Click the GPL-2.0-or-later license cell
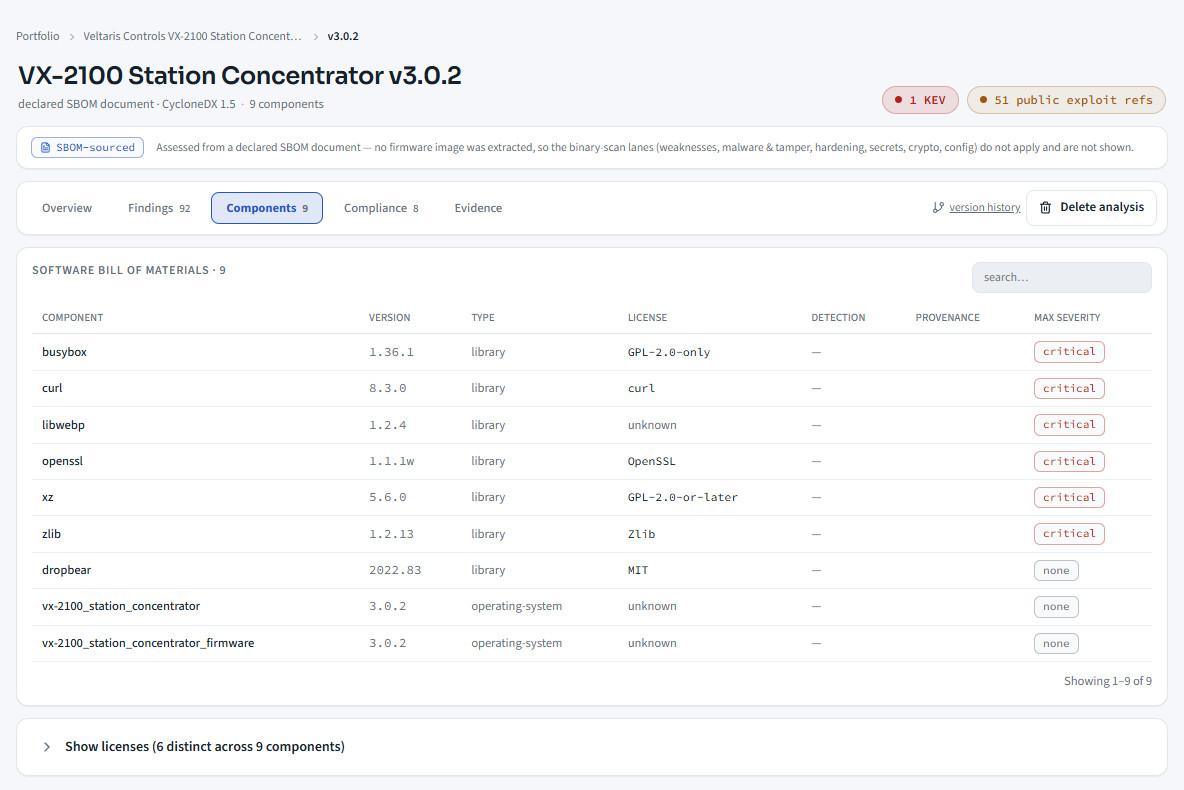This screenshot has height=790, width=1184. (x=683, y=498)
